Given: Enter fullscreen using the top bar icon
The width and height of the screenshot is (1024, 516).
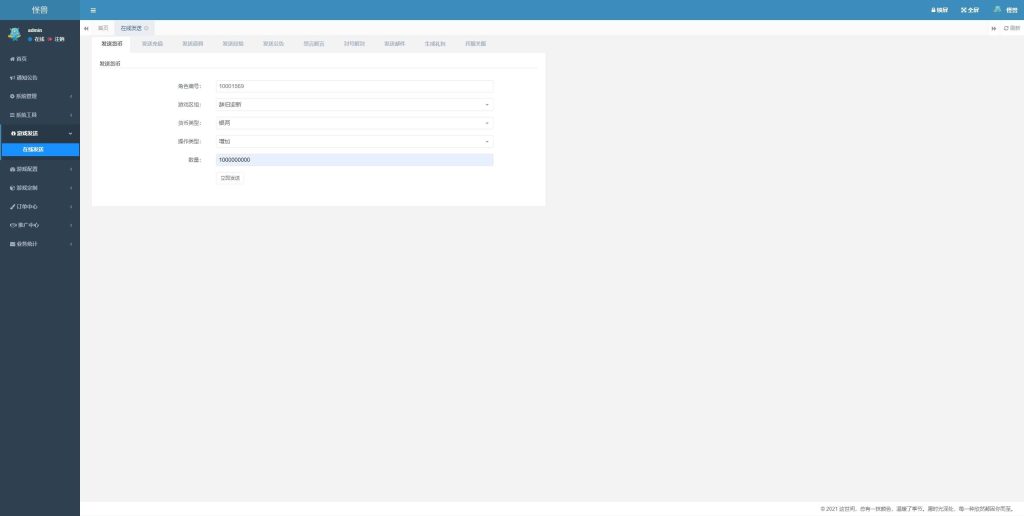Looking at the screenshot, I should [x=969, y=10].
